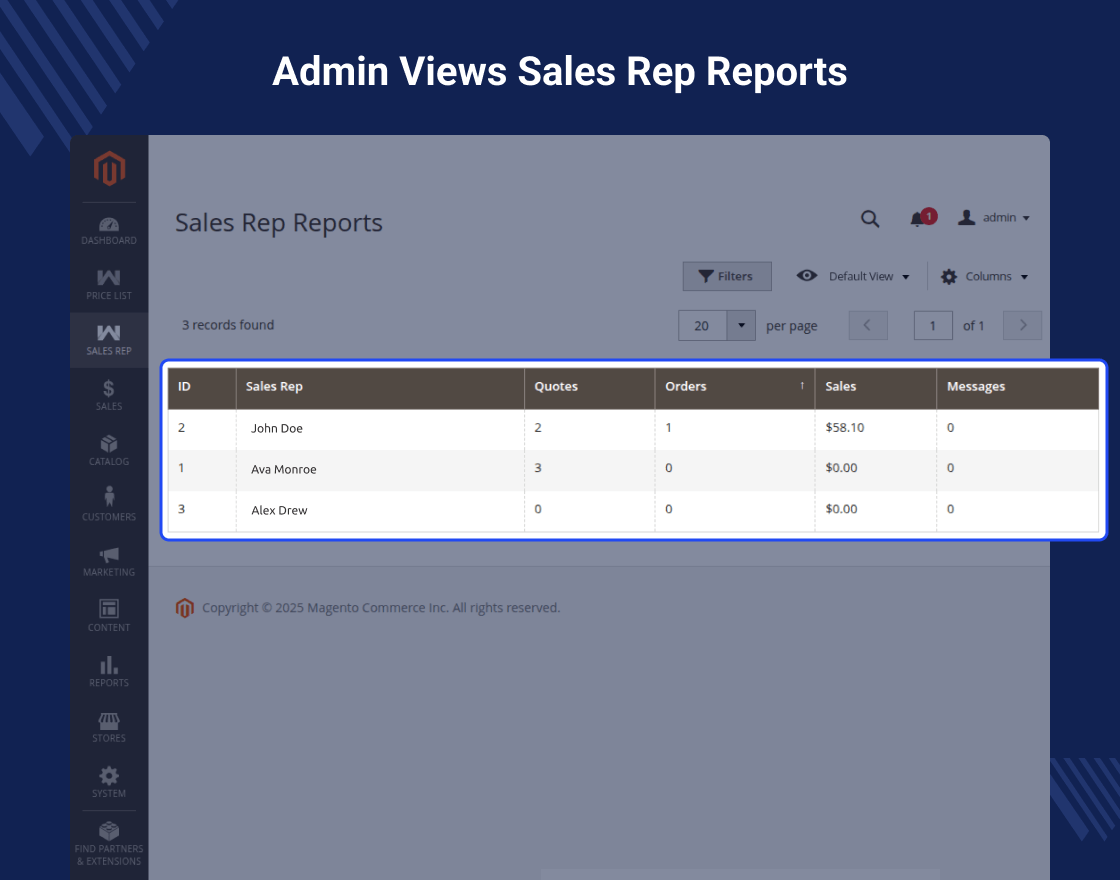Open the Catalog box icon
This screenshot has height=880, width=1120.
(109, 451)
